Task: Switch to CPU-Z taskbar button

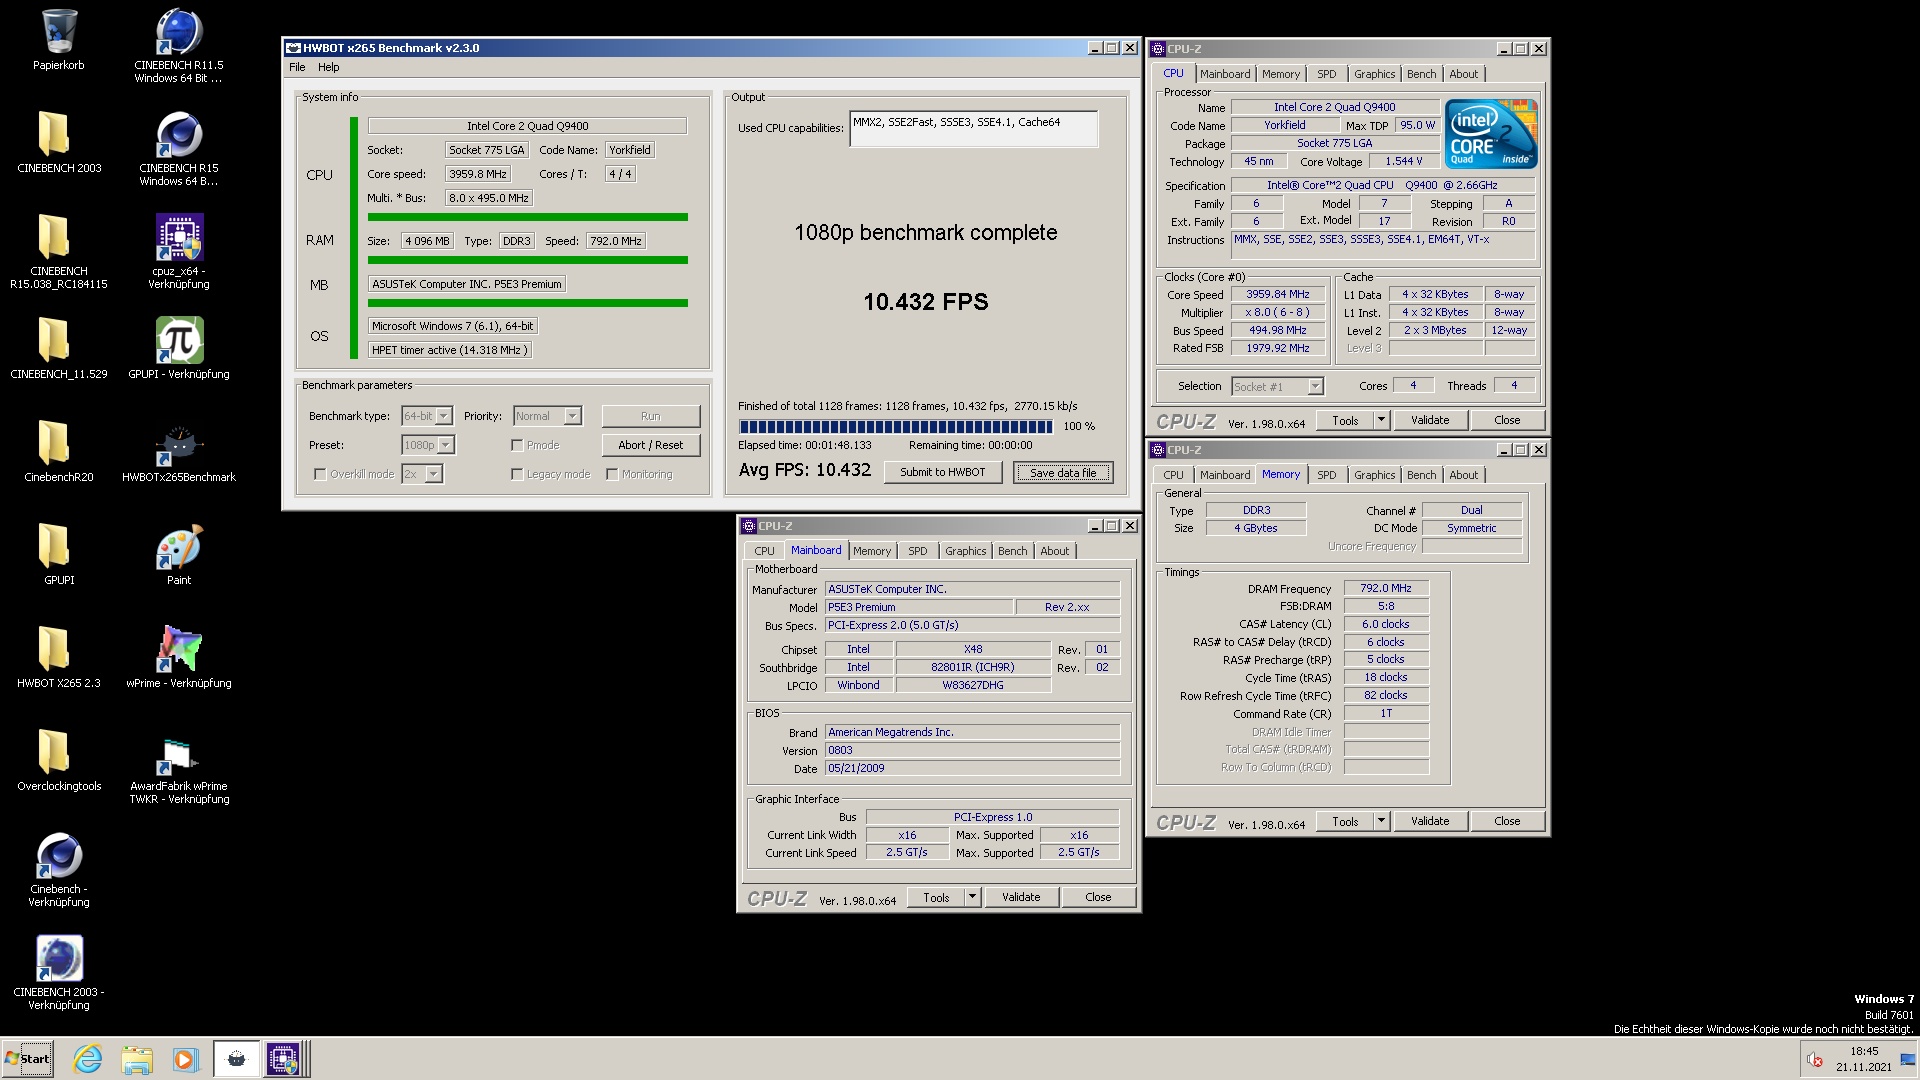Action: (x=284, y=1059)
